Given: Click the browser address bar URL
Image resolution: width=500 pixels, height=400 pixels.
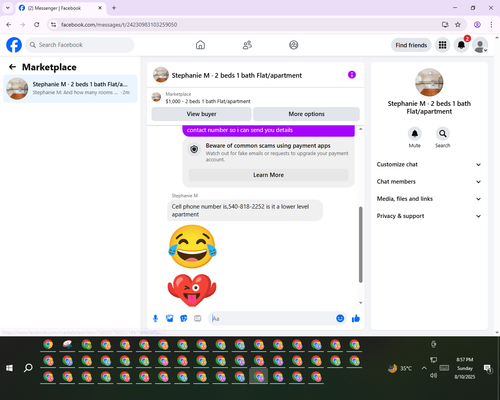Looking at the screenshot, I should click(119, 25).
